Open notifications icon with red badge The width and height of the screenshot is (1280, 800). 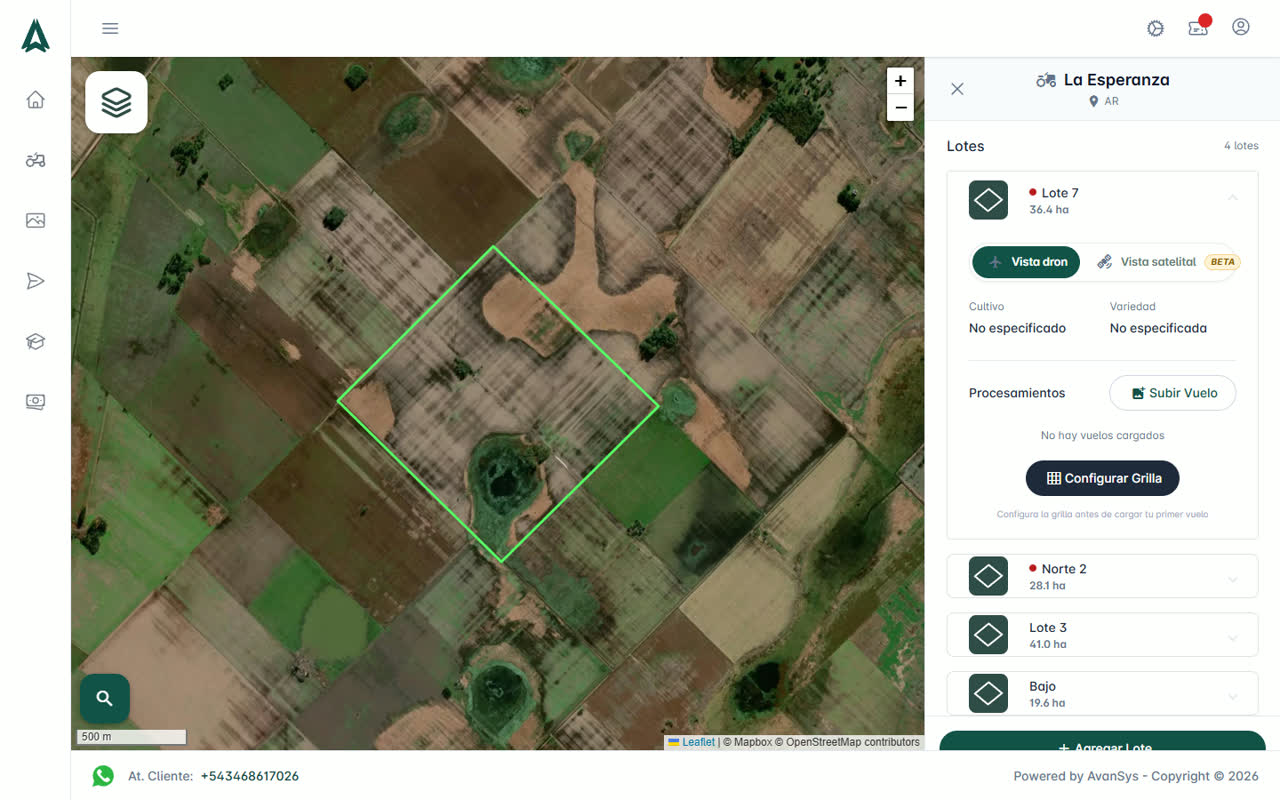pyautogui.click(x=1198, y=27)
